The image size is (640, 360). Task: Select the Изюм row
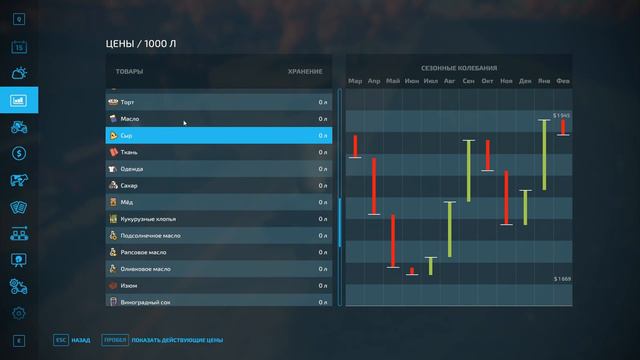219,286
